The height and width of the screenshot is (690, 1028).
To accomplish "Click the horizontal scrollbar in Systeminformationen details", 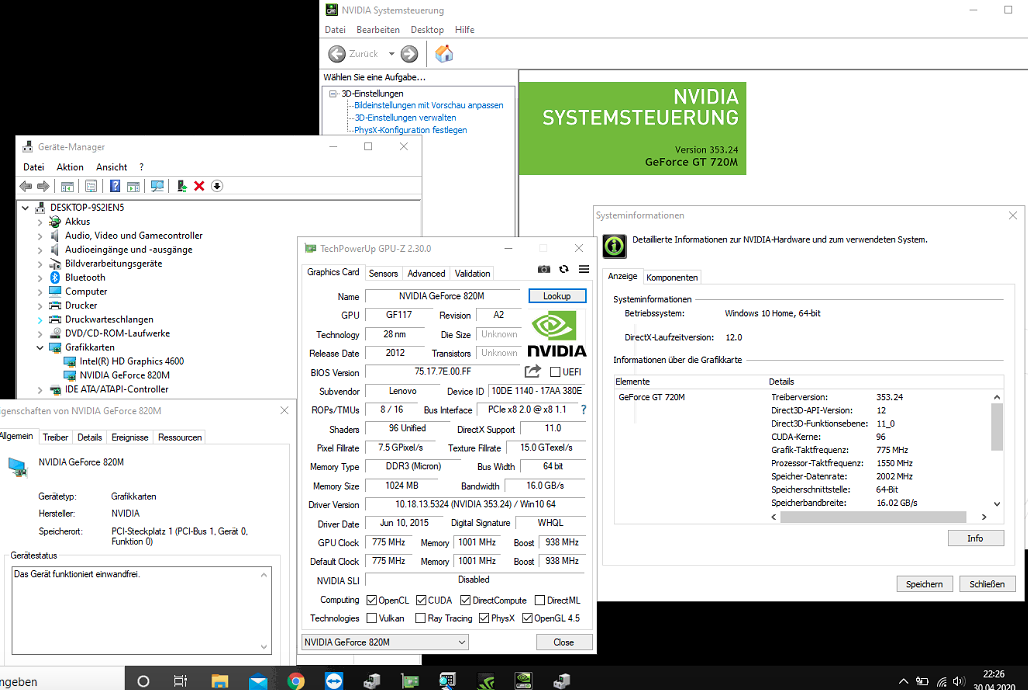I will click(873, 517).
